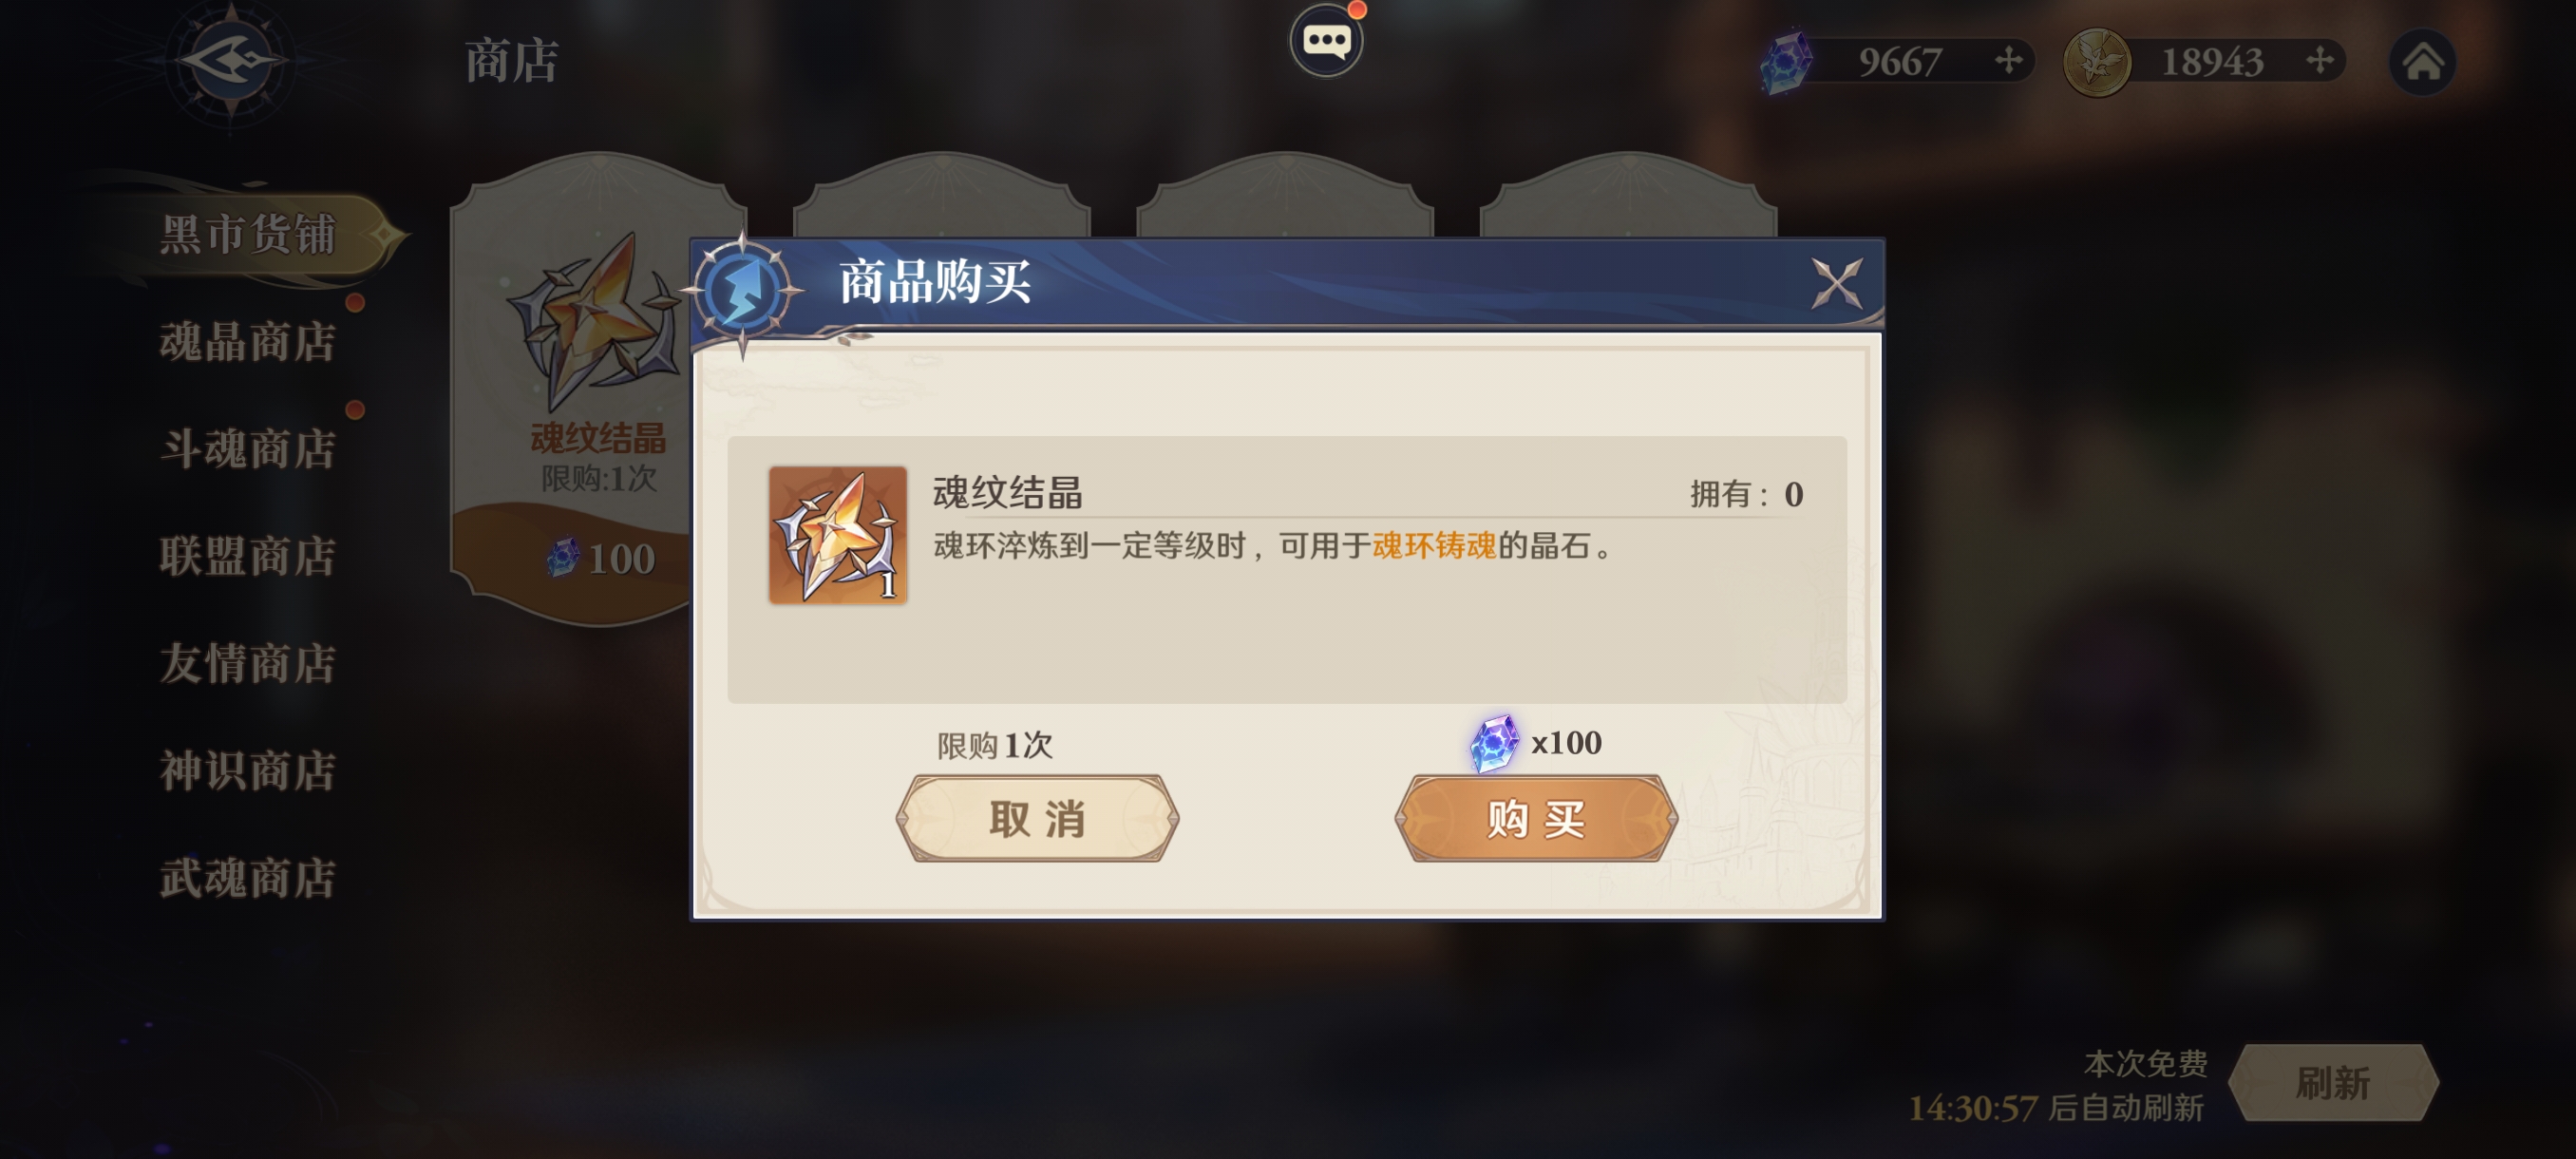Go to the 联盟商店 tab
Image resolution: width=2576 pixels, height=1159 pixels.
[x=247, y=556]
